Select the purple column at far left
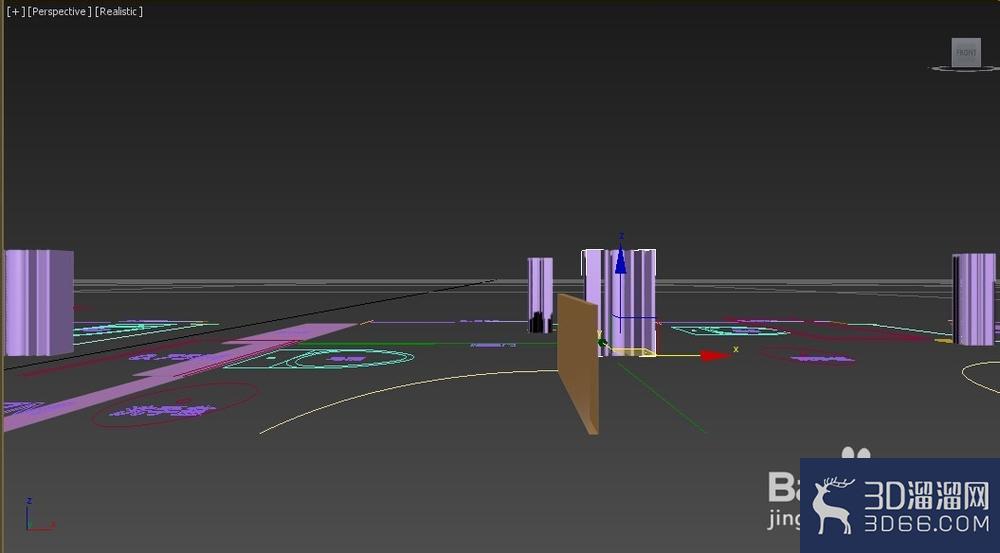This screenshot has height=553, width=1000. [x=38, y=302]
